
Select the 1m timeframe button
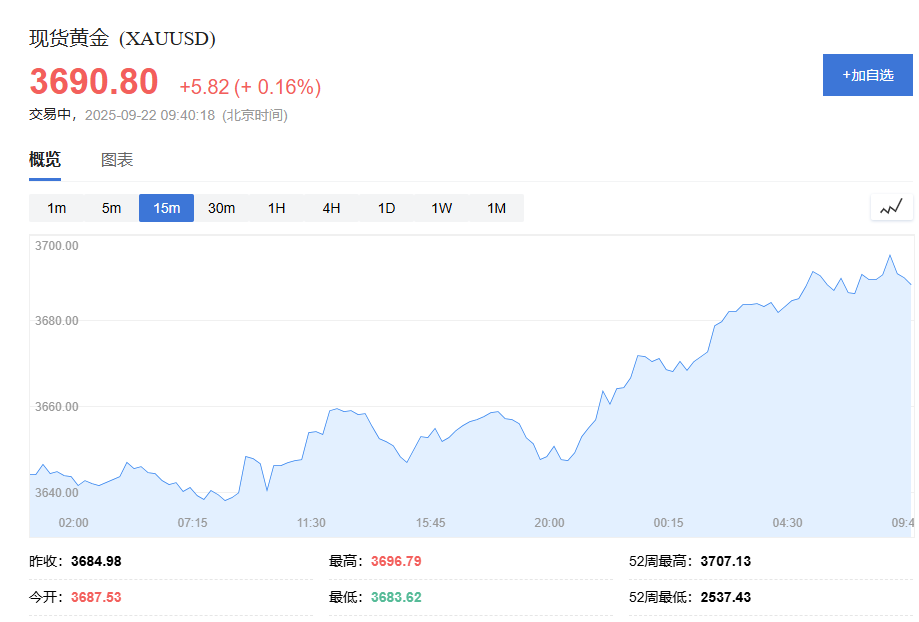point(56,207)
